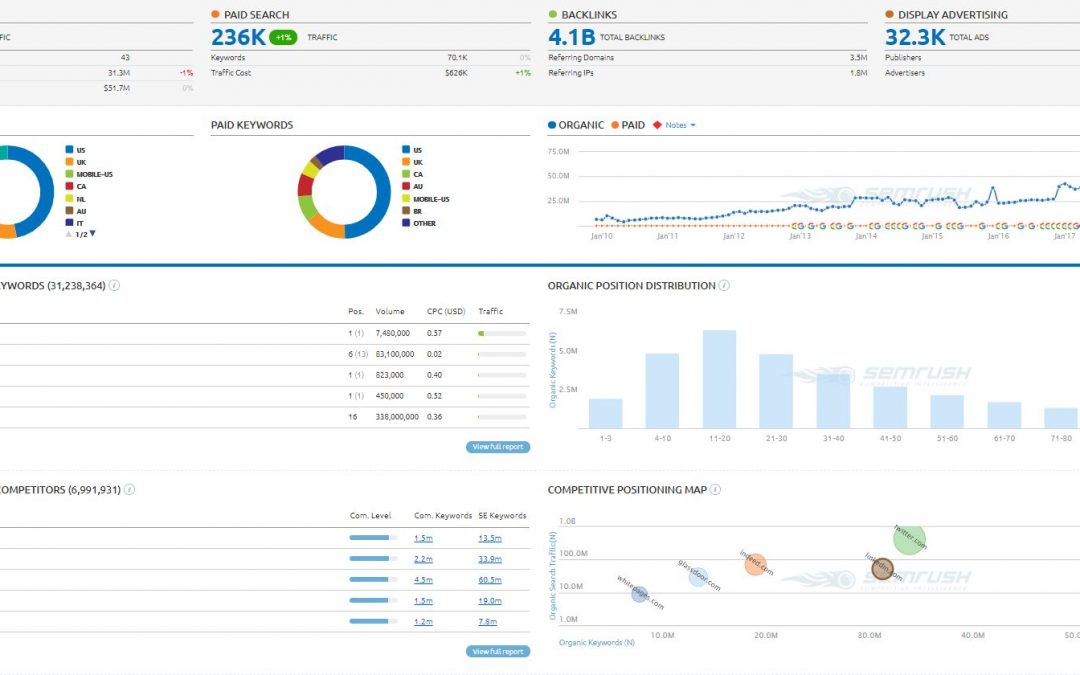
Task: Go to previous legend page with up triangle
Action: pos(68,234)
